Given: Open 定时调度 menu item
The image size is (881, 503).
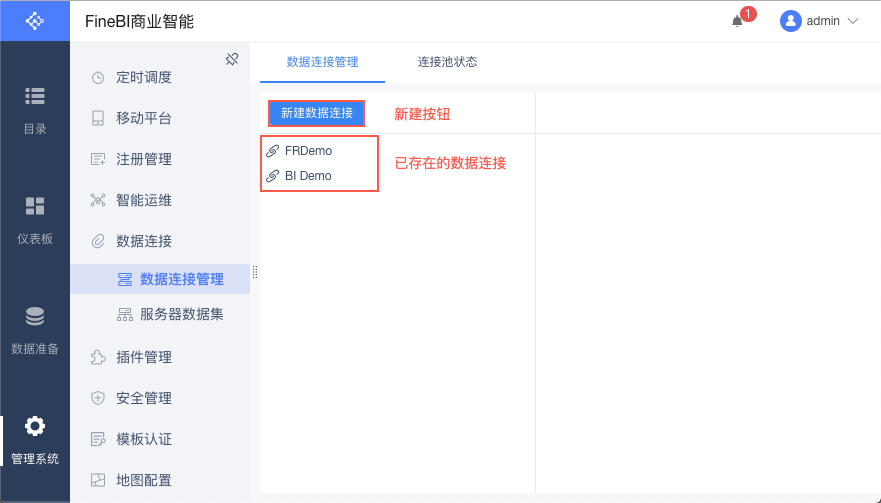Looking at the screenshot, I should click(144, 77).
